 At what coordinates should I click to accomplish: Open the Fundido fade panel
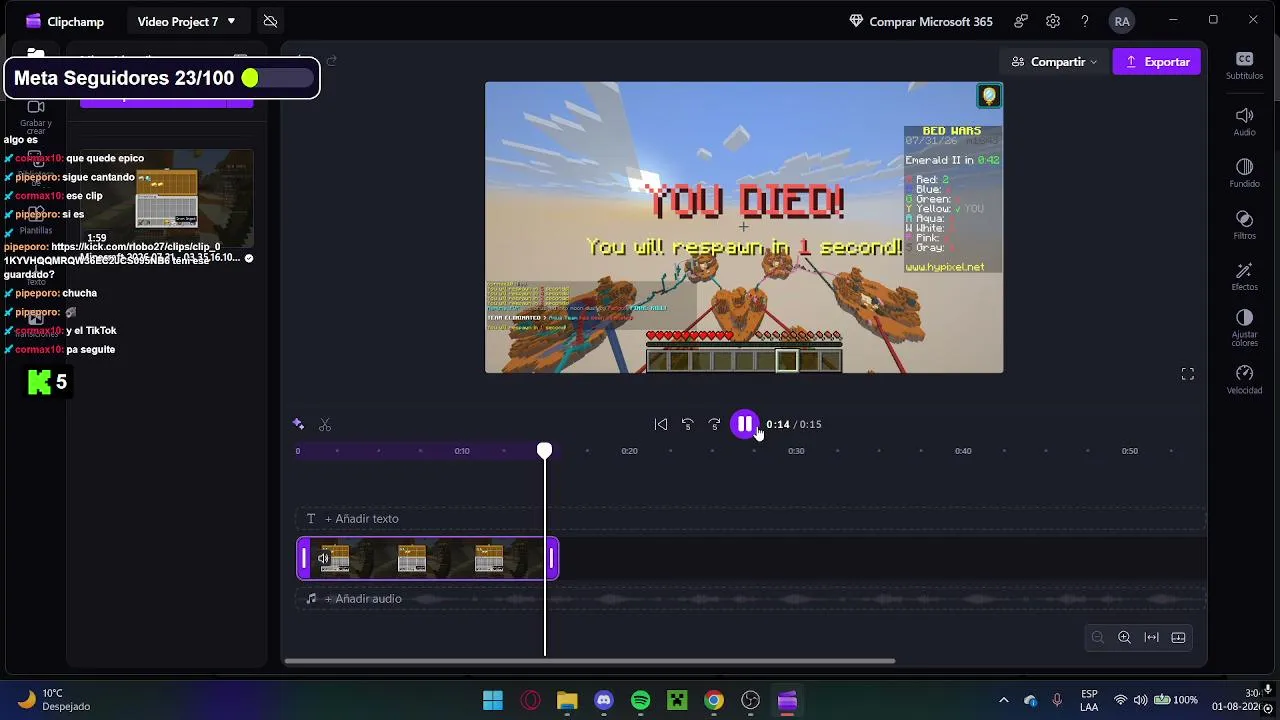[x=1245, y=173]
